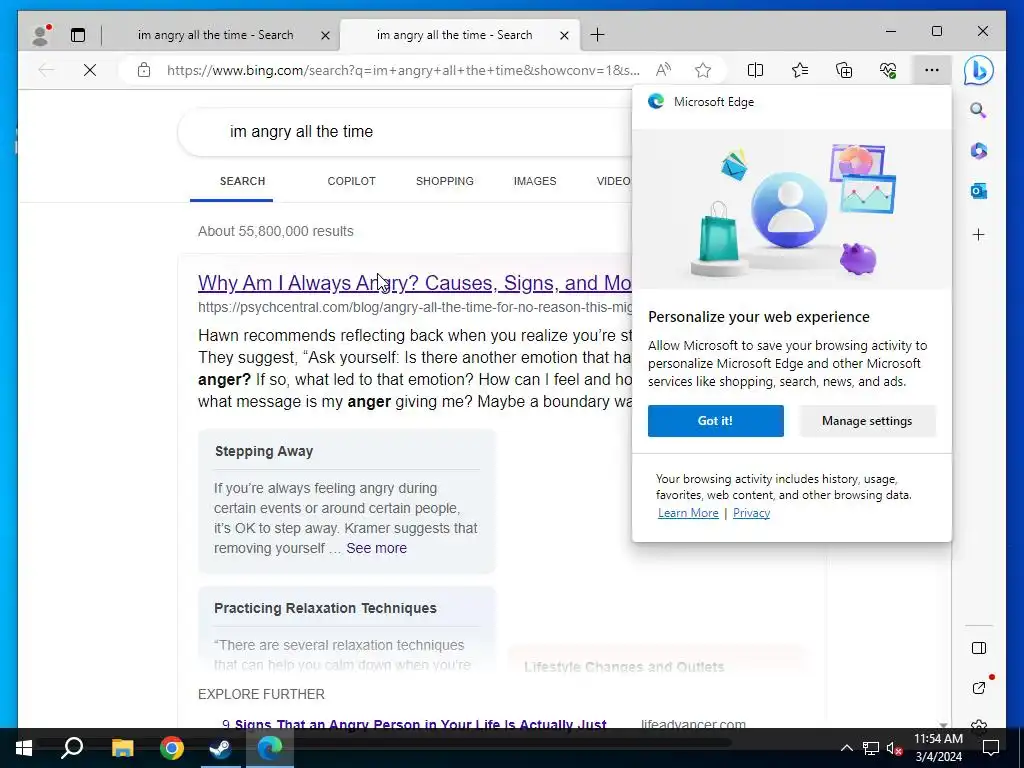The height and width of the screenshot is (768, 1024).
Task: Open File Explorer from taskbar
Action: click(x=122, y=748)
